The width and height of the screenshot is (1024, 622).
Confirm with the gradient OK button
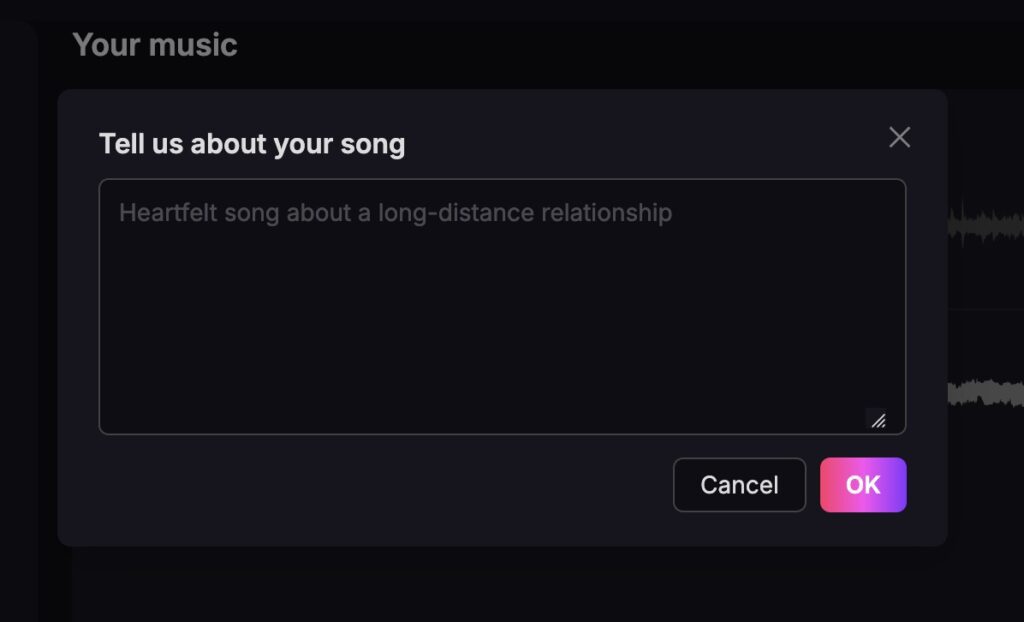coord(863,485)
